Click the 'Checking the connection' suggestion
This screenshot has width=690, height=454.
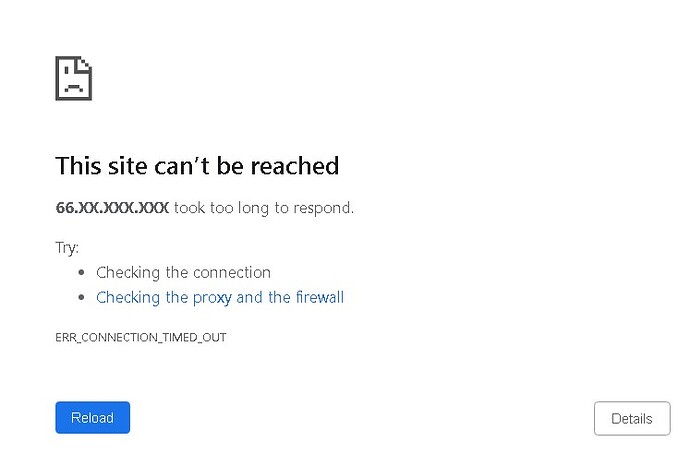coord(183,272)
